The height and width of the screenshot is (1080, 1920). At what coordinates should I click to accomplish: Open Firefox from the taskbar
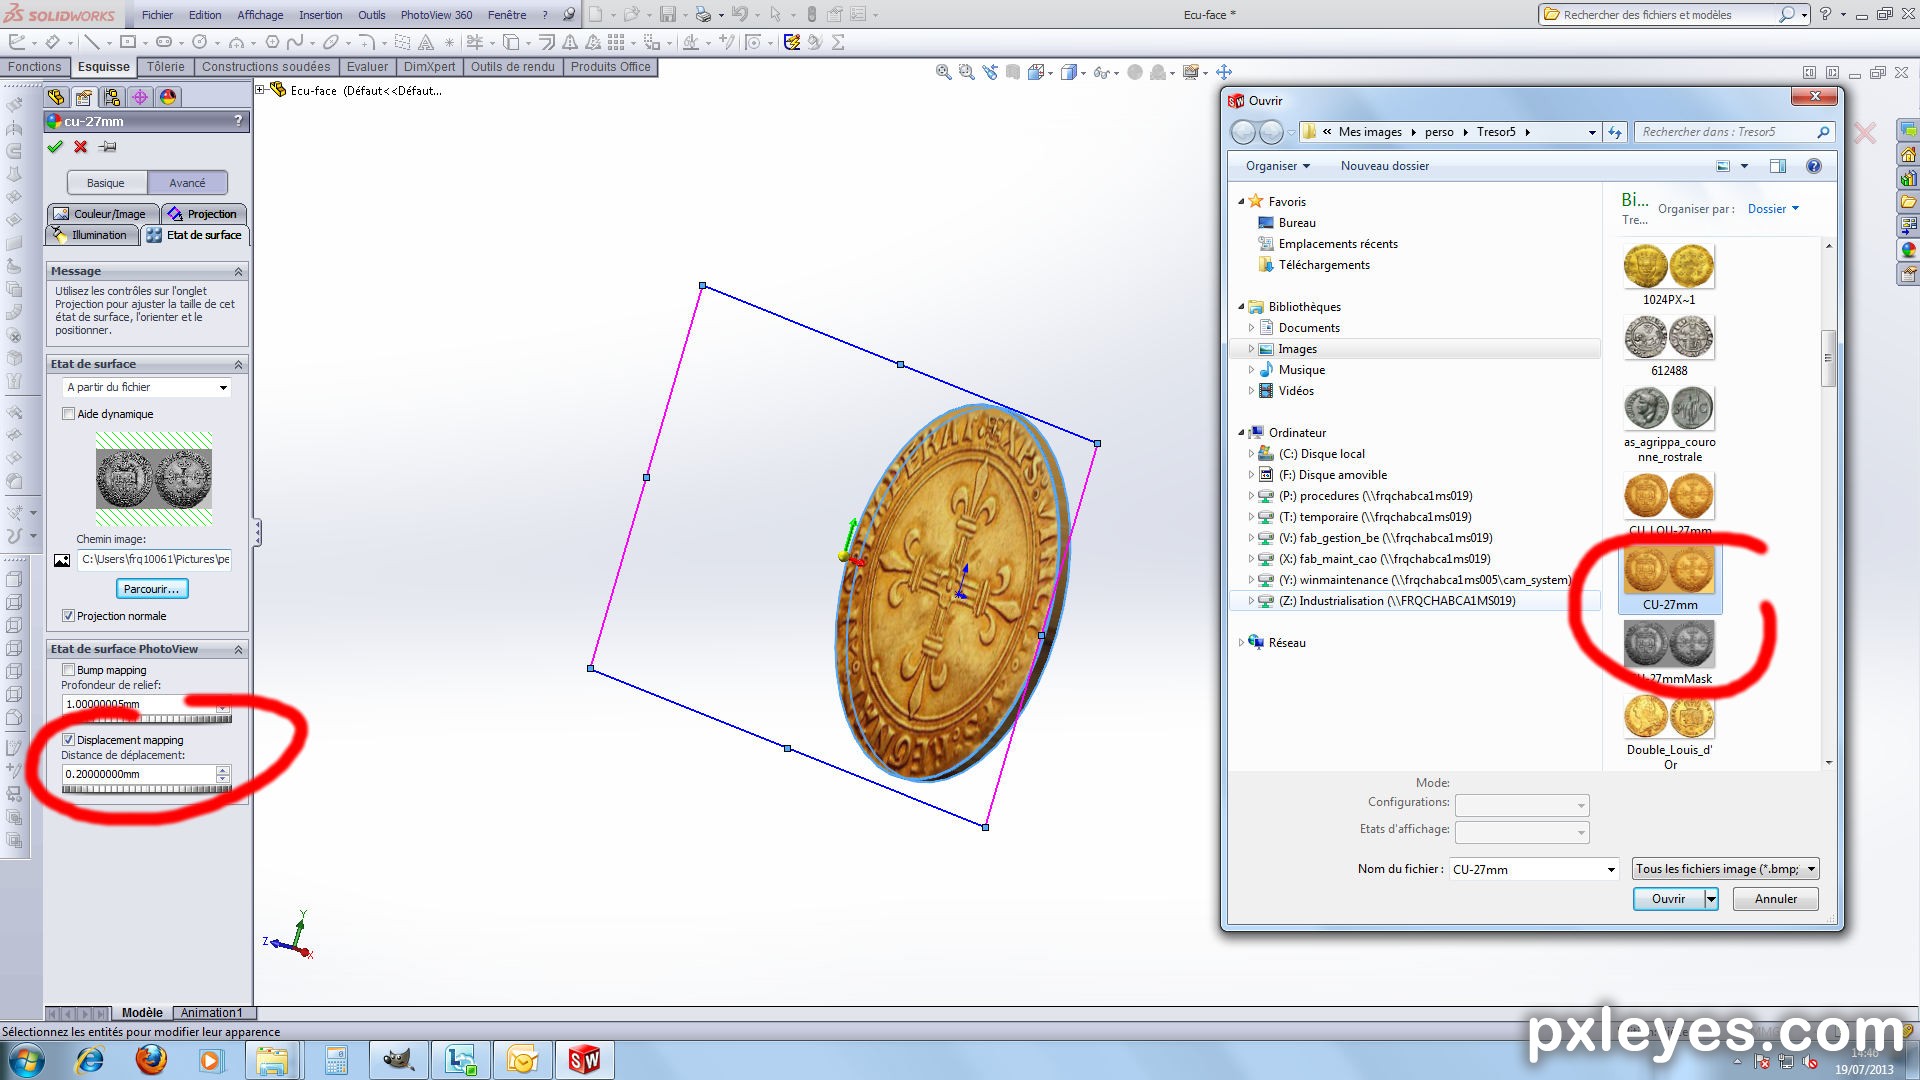[x=151, y=1059]
